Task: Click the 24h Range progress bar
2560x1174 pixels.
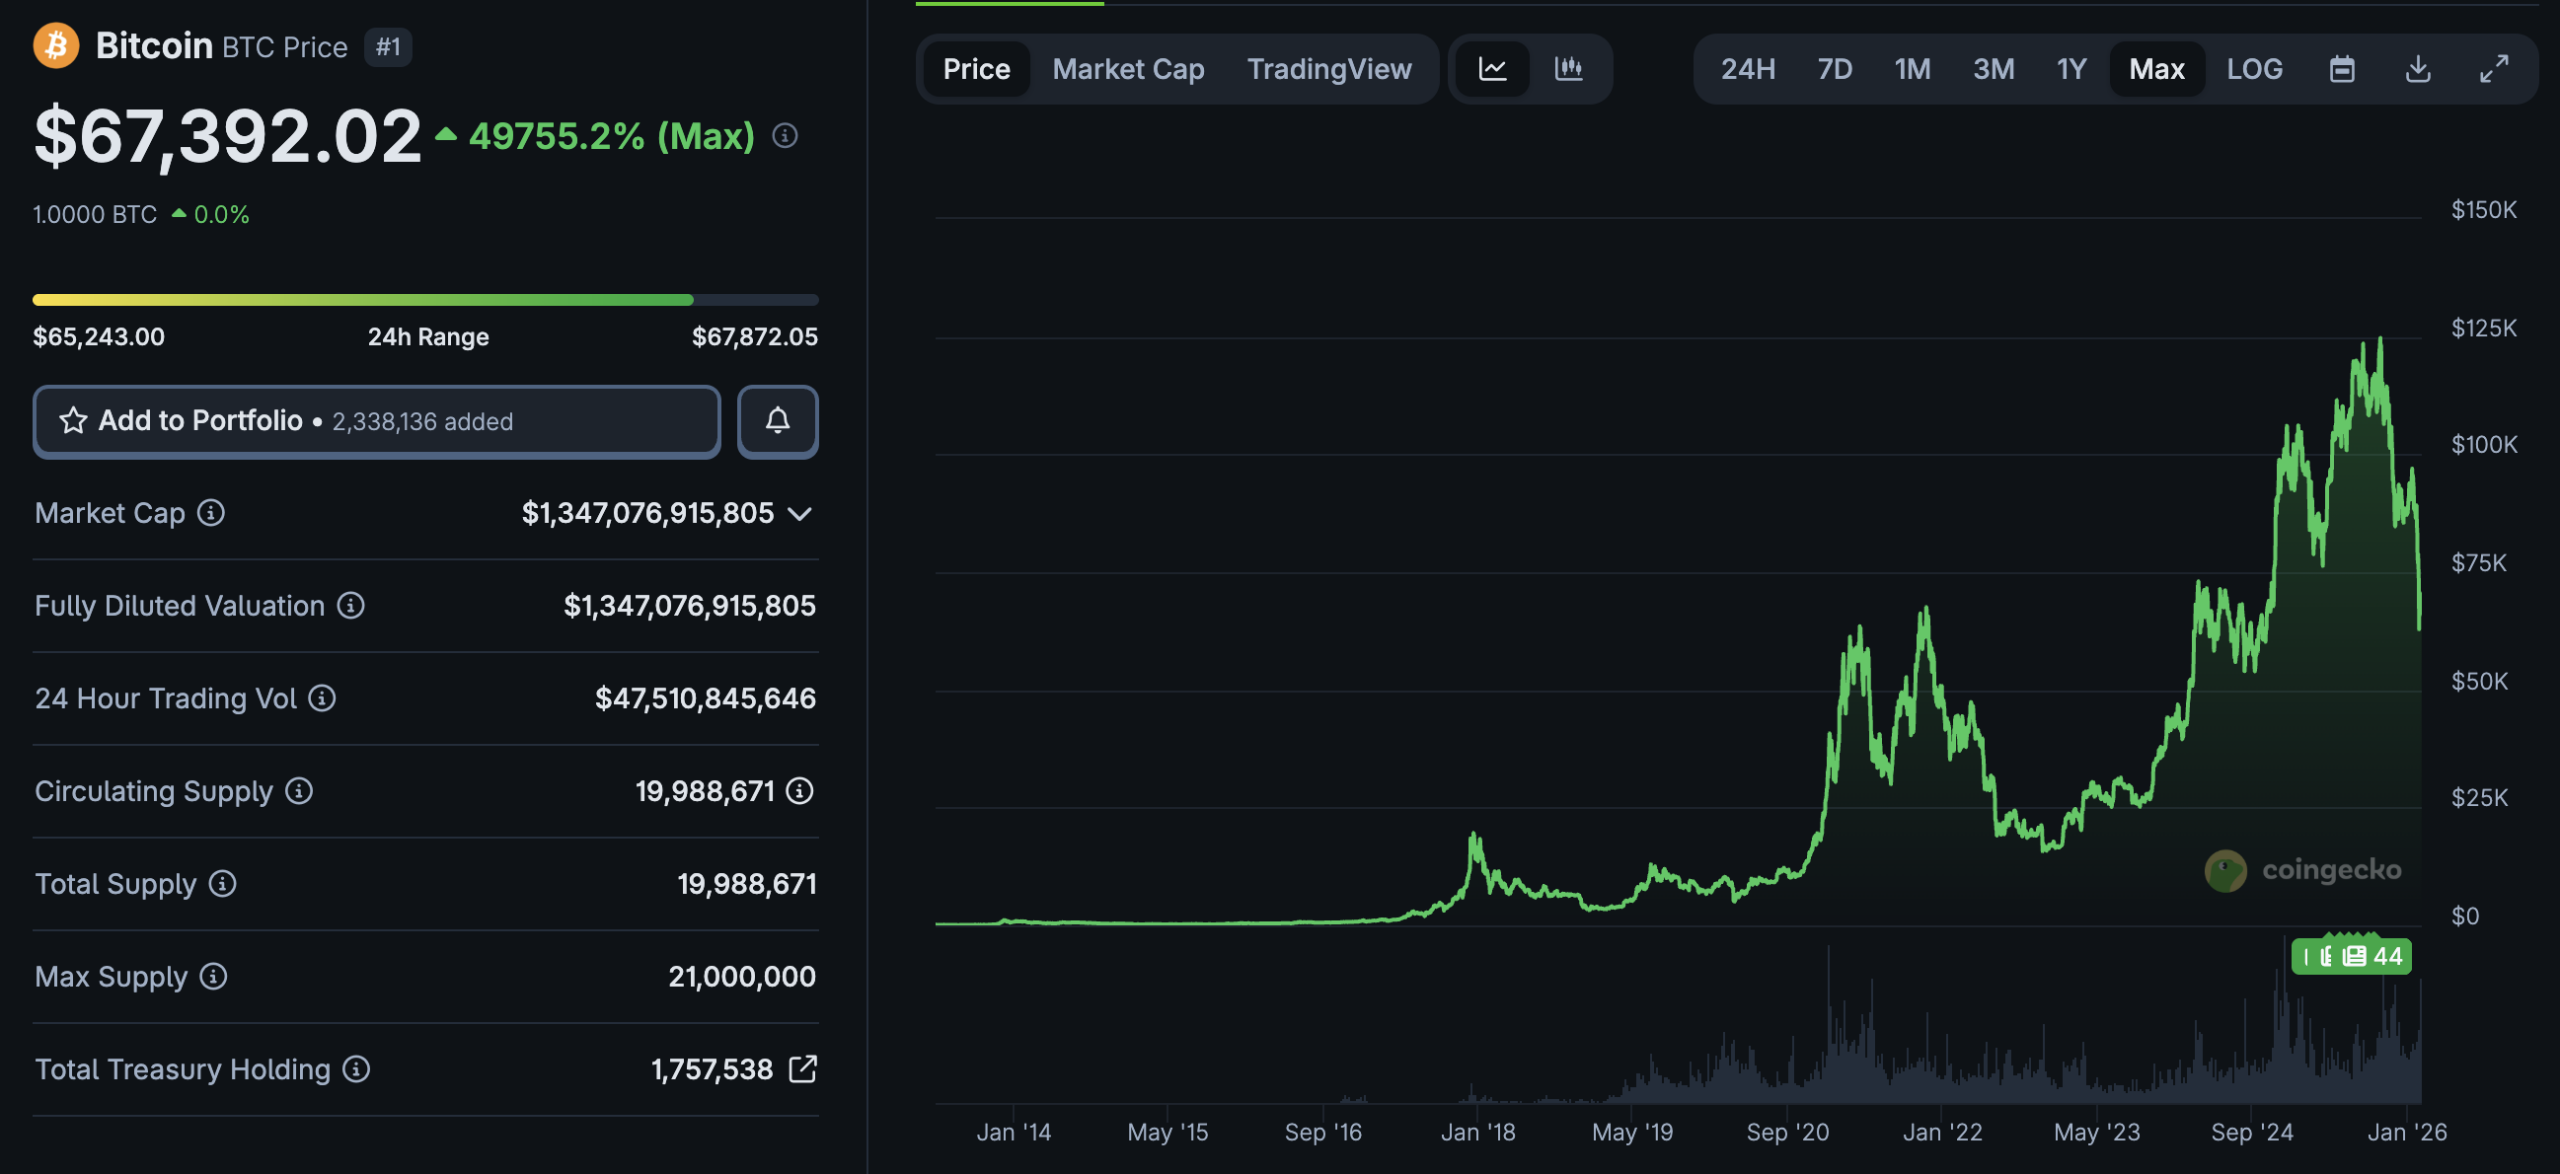Action: 425,300
